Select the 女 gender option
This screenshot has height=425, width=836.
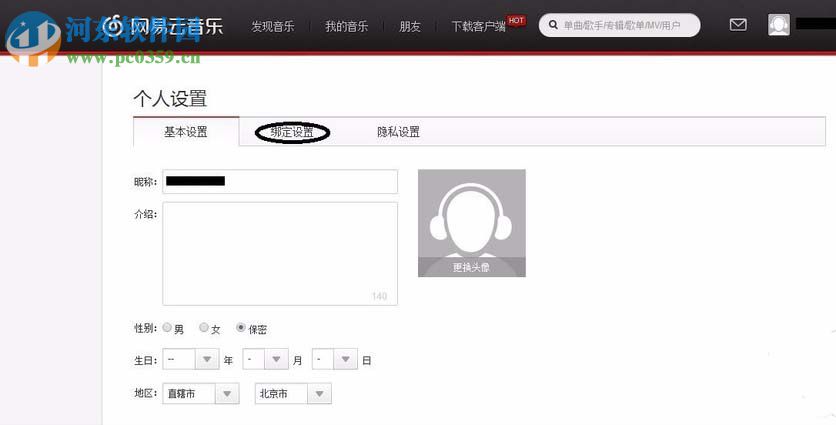[204, 327]
